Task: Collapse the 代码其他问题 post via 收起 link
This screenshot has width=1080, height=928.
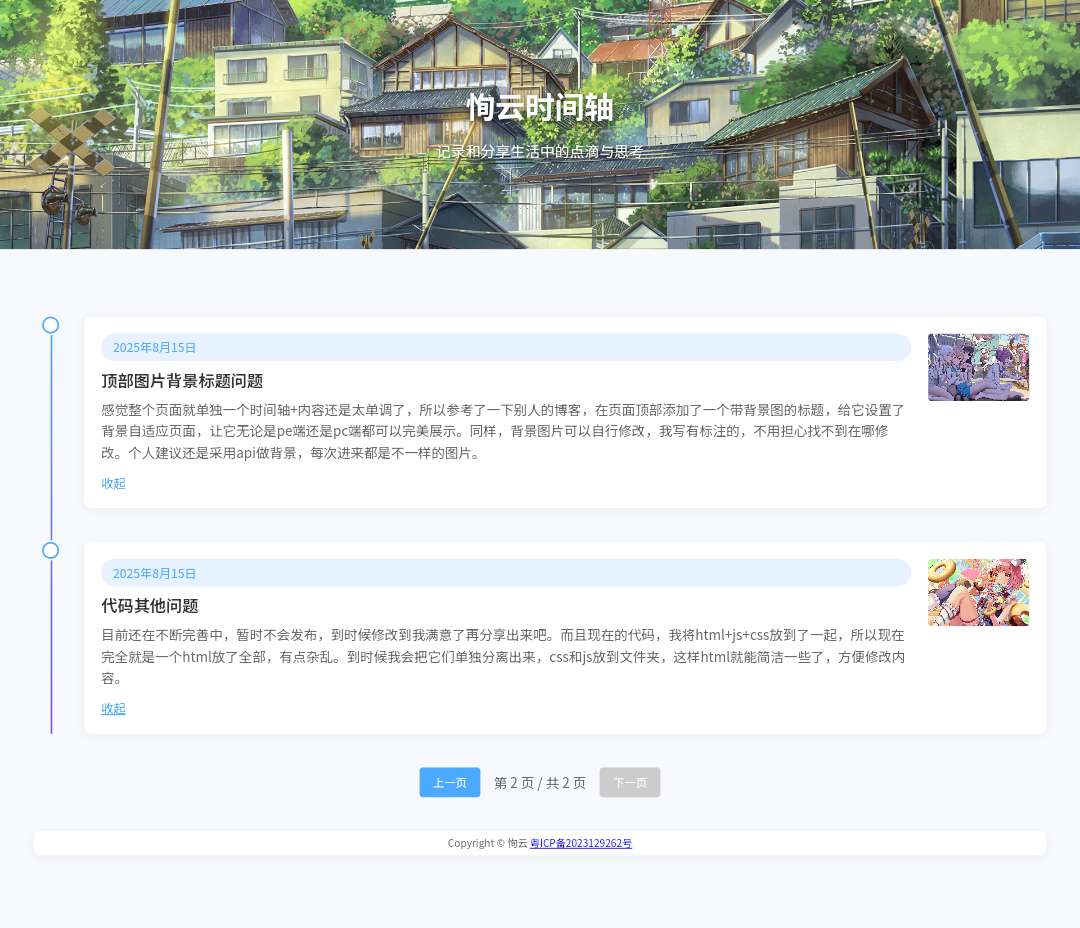Action: 113,708
